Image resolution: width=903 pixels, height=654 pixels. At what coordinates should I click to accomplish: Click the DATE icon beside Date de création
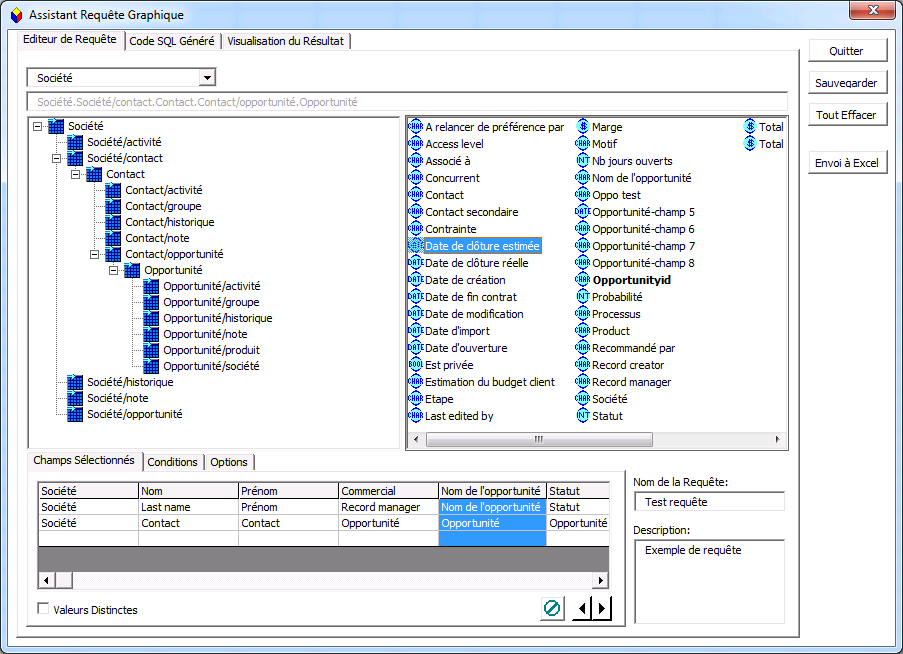[415, 280]
